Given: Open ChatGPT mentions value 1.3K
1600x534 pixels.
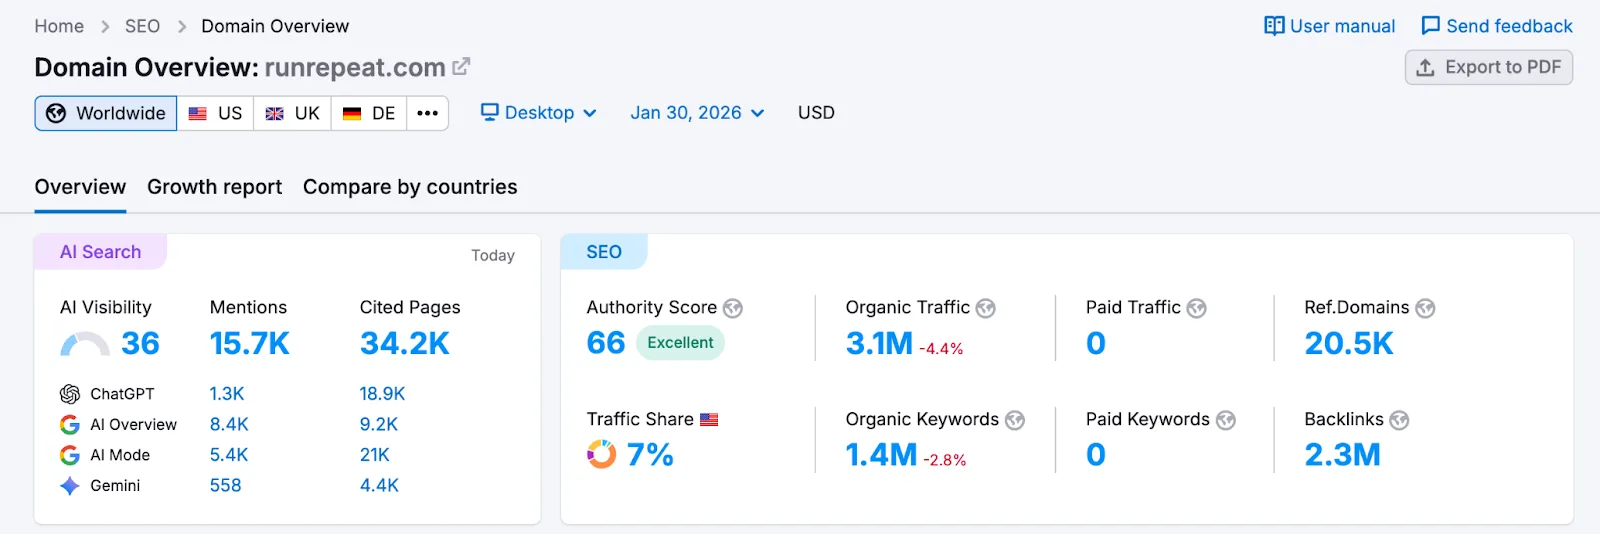Looking at the screenshot, I should point(227,394).
